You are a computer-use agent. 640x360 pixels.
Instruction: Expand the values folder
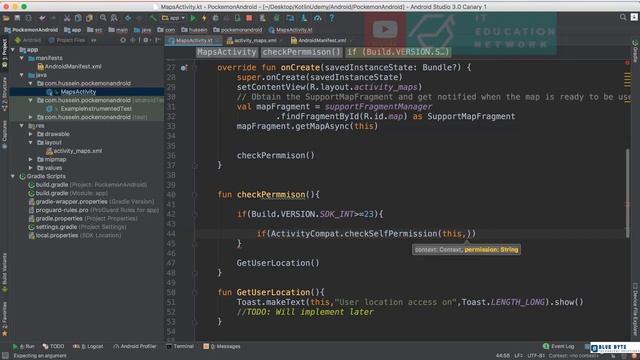pyautogui.click(x=31, y=168)
